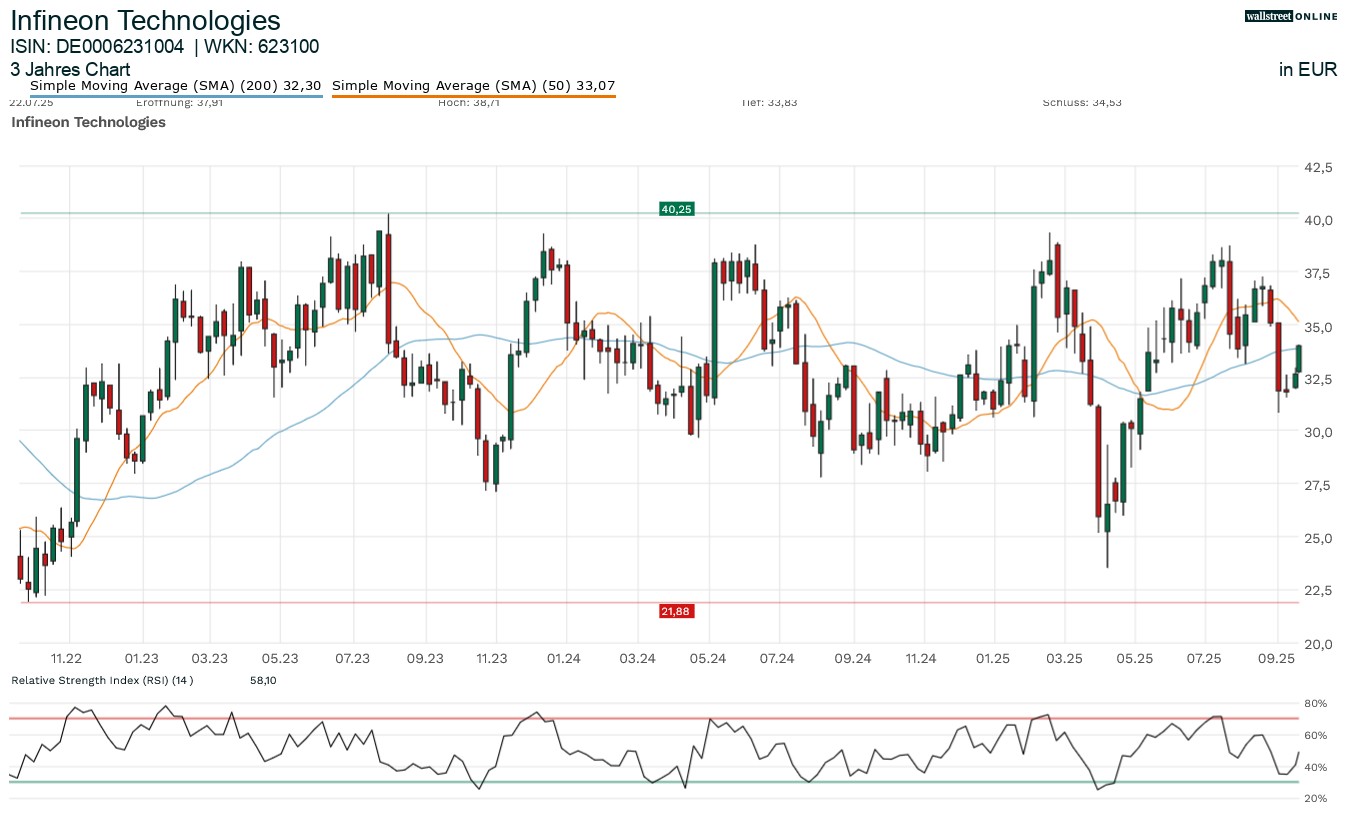Screen dimensions: 1349x831
Task: Click the 09.24 date axis label
Action: [x=853, y=658]
